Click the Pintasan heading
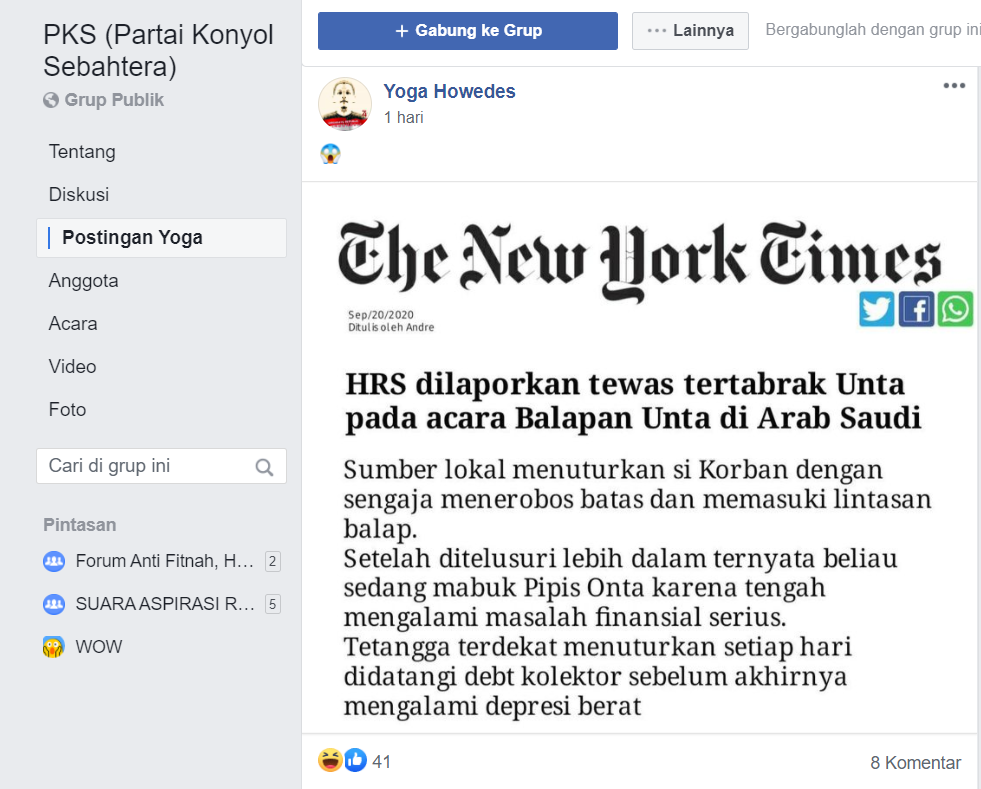 (x=79, y=525)
